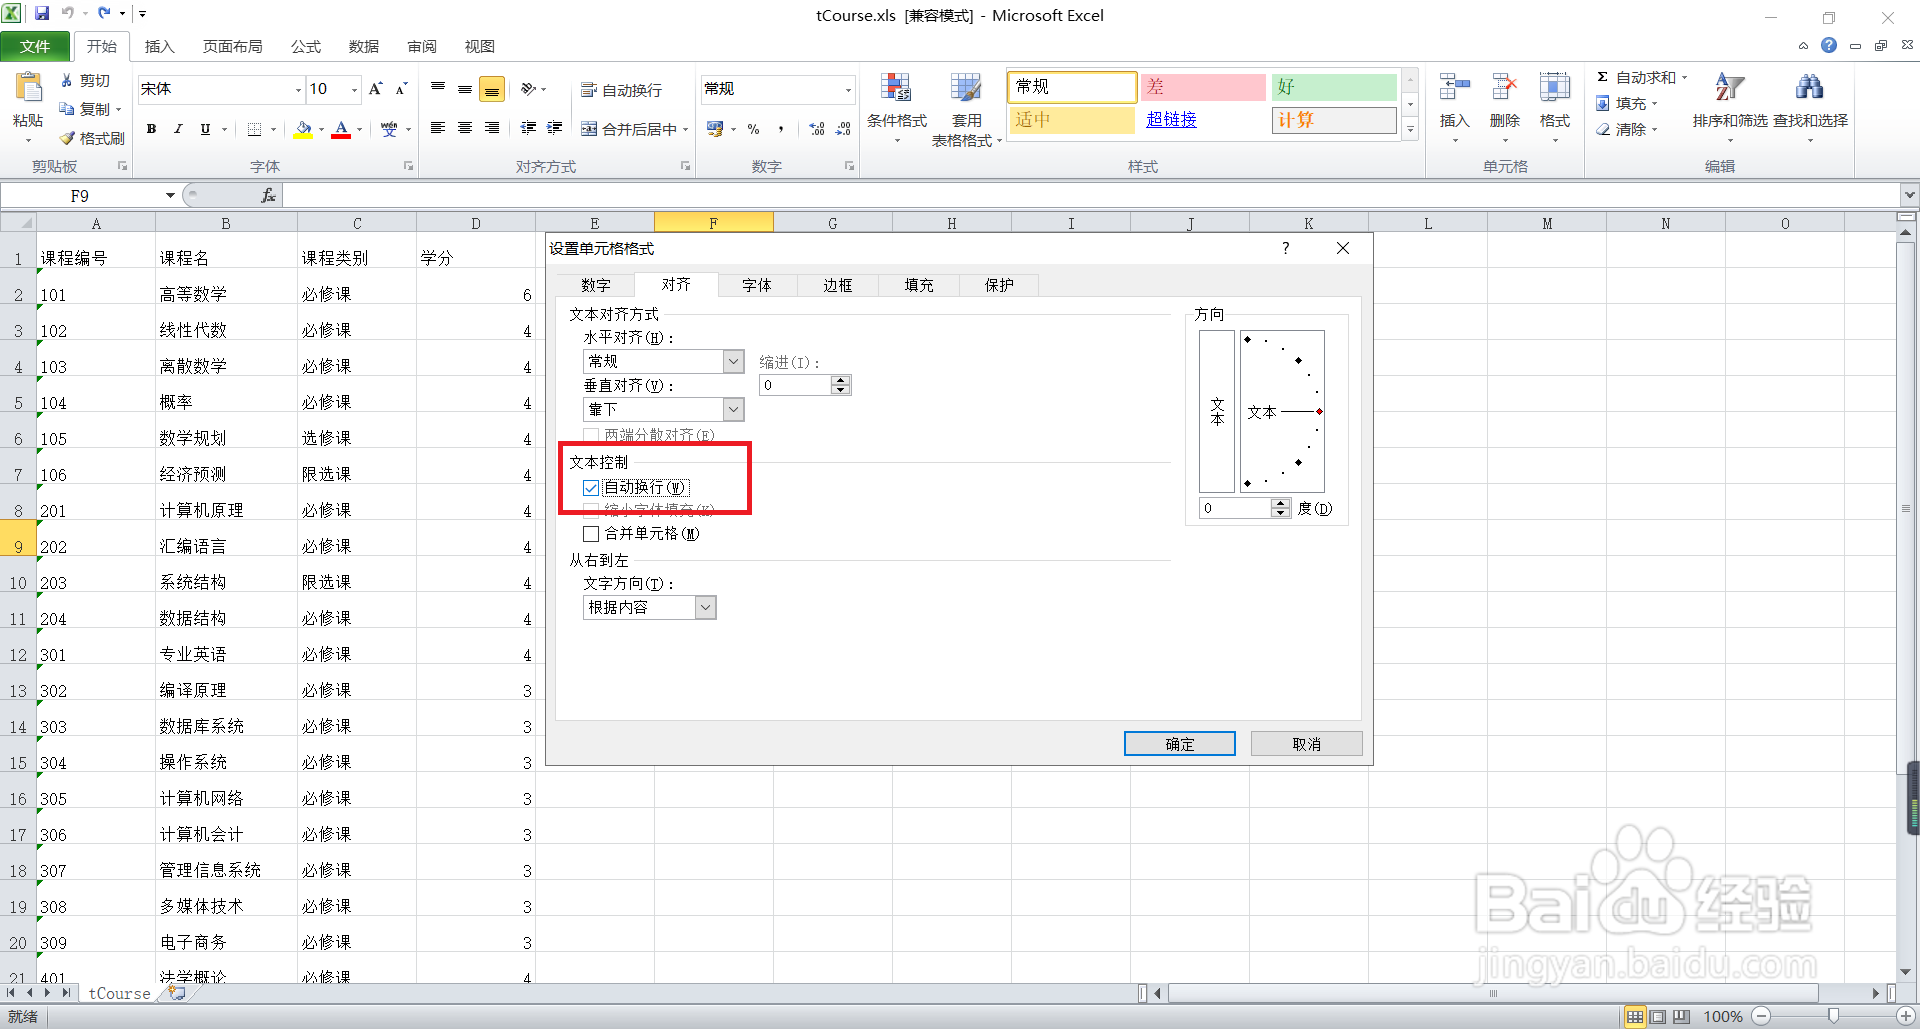Click the center text icon

[465, 128]
